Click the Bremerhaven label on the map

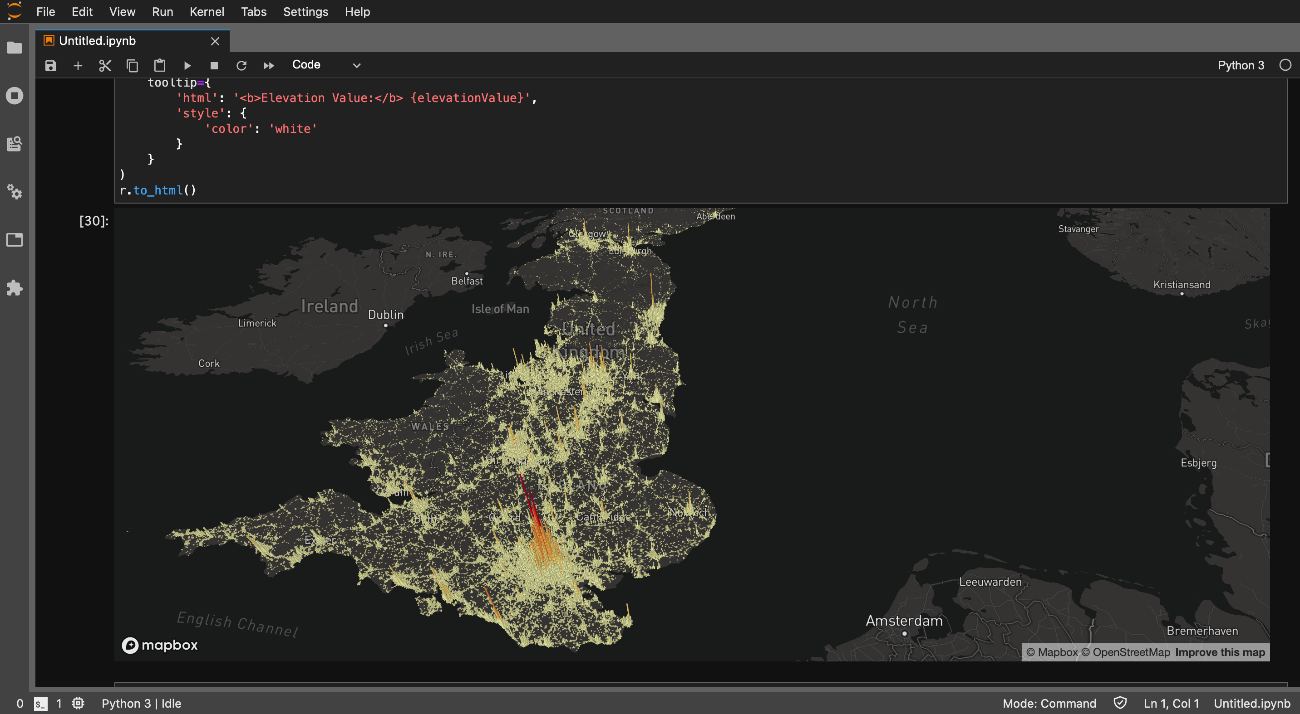tap(1202, 631)
